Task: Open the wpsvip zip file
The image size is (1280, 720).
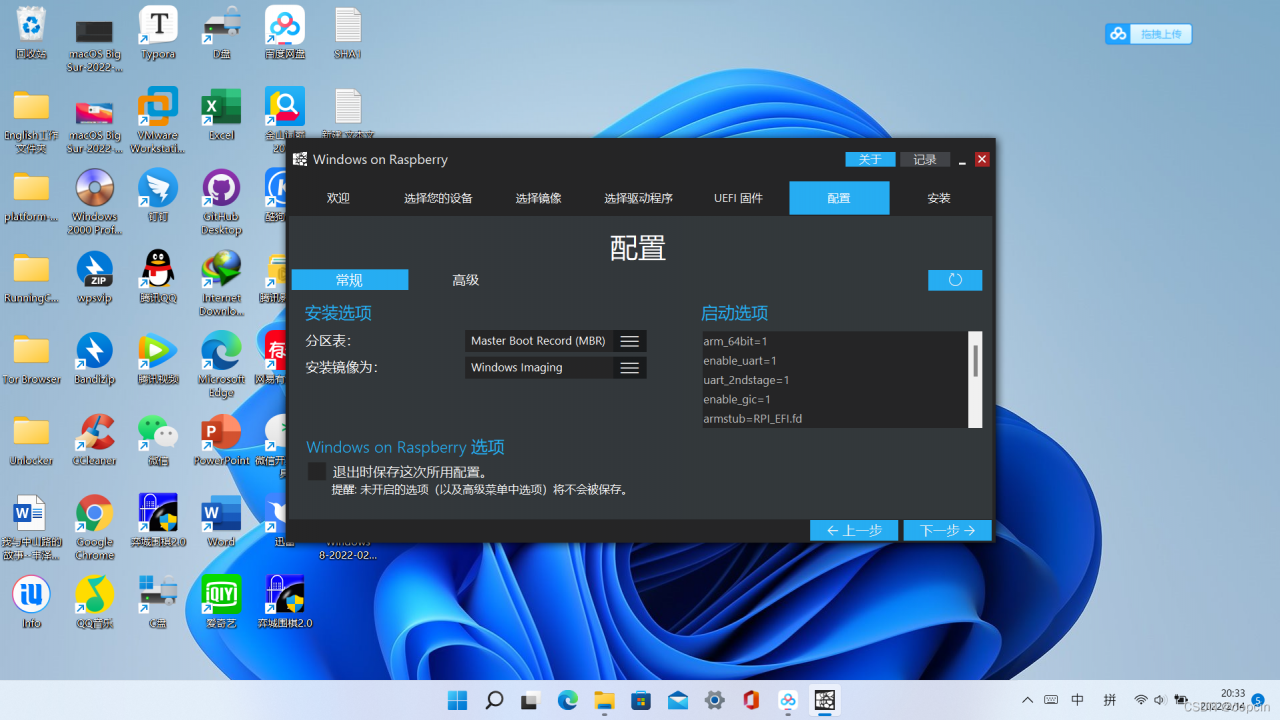Action: pyautogui.click(x=95, y=277)
